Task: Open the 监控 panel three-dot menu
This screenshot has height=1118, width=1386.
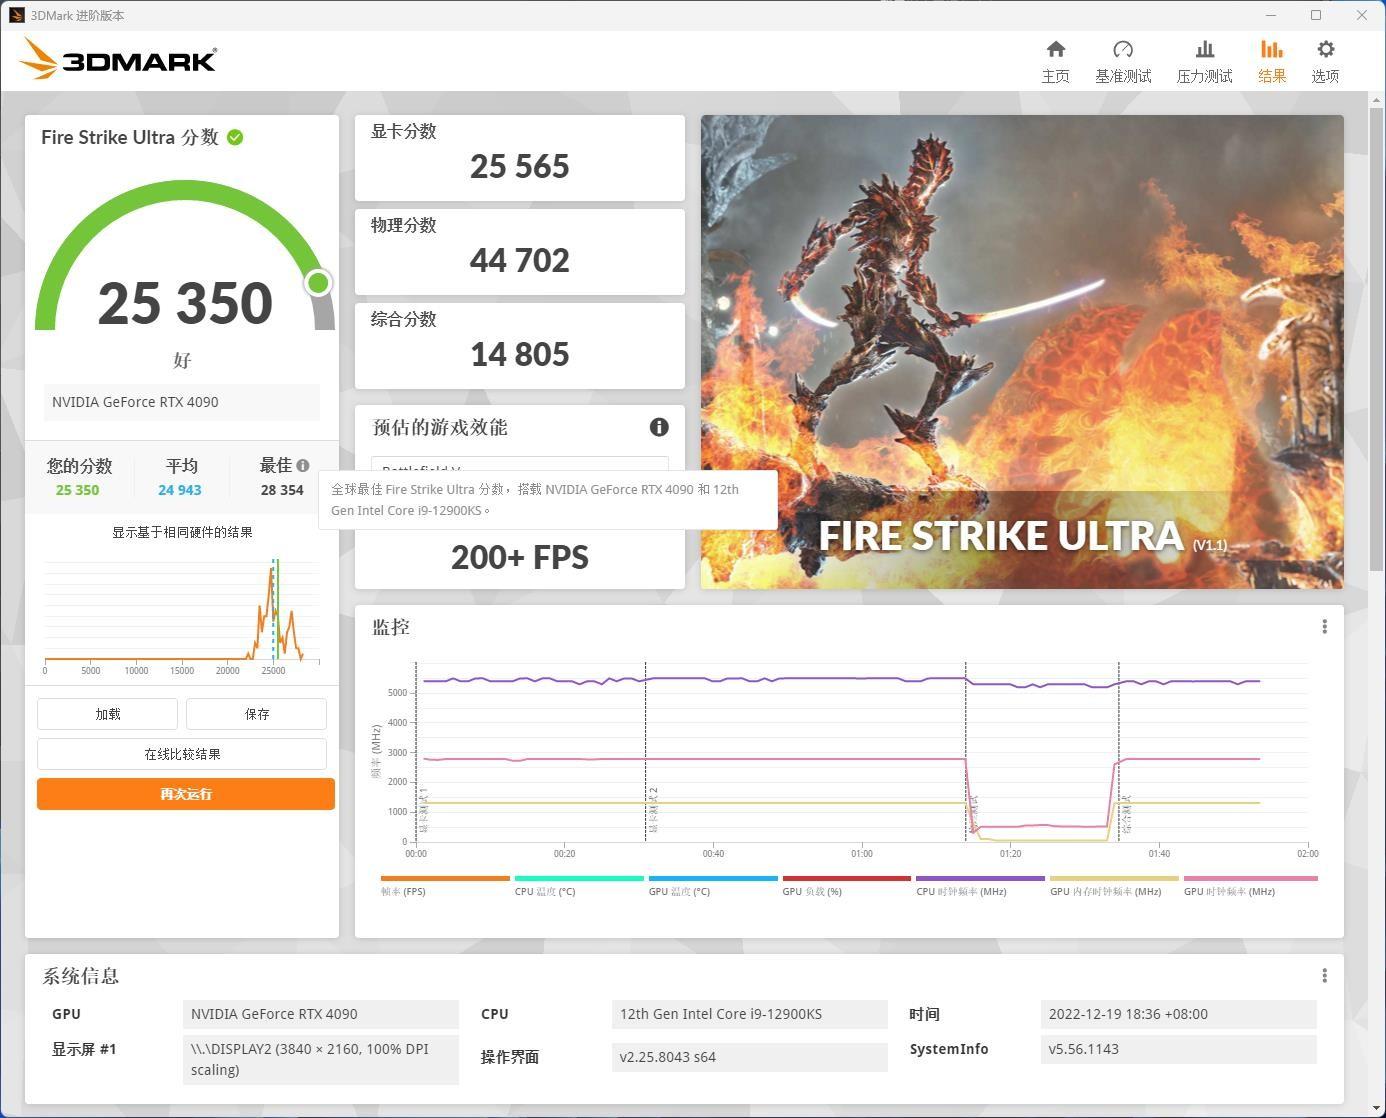Action: pos(1324,627)
